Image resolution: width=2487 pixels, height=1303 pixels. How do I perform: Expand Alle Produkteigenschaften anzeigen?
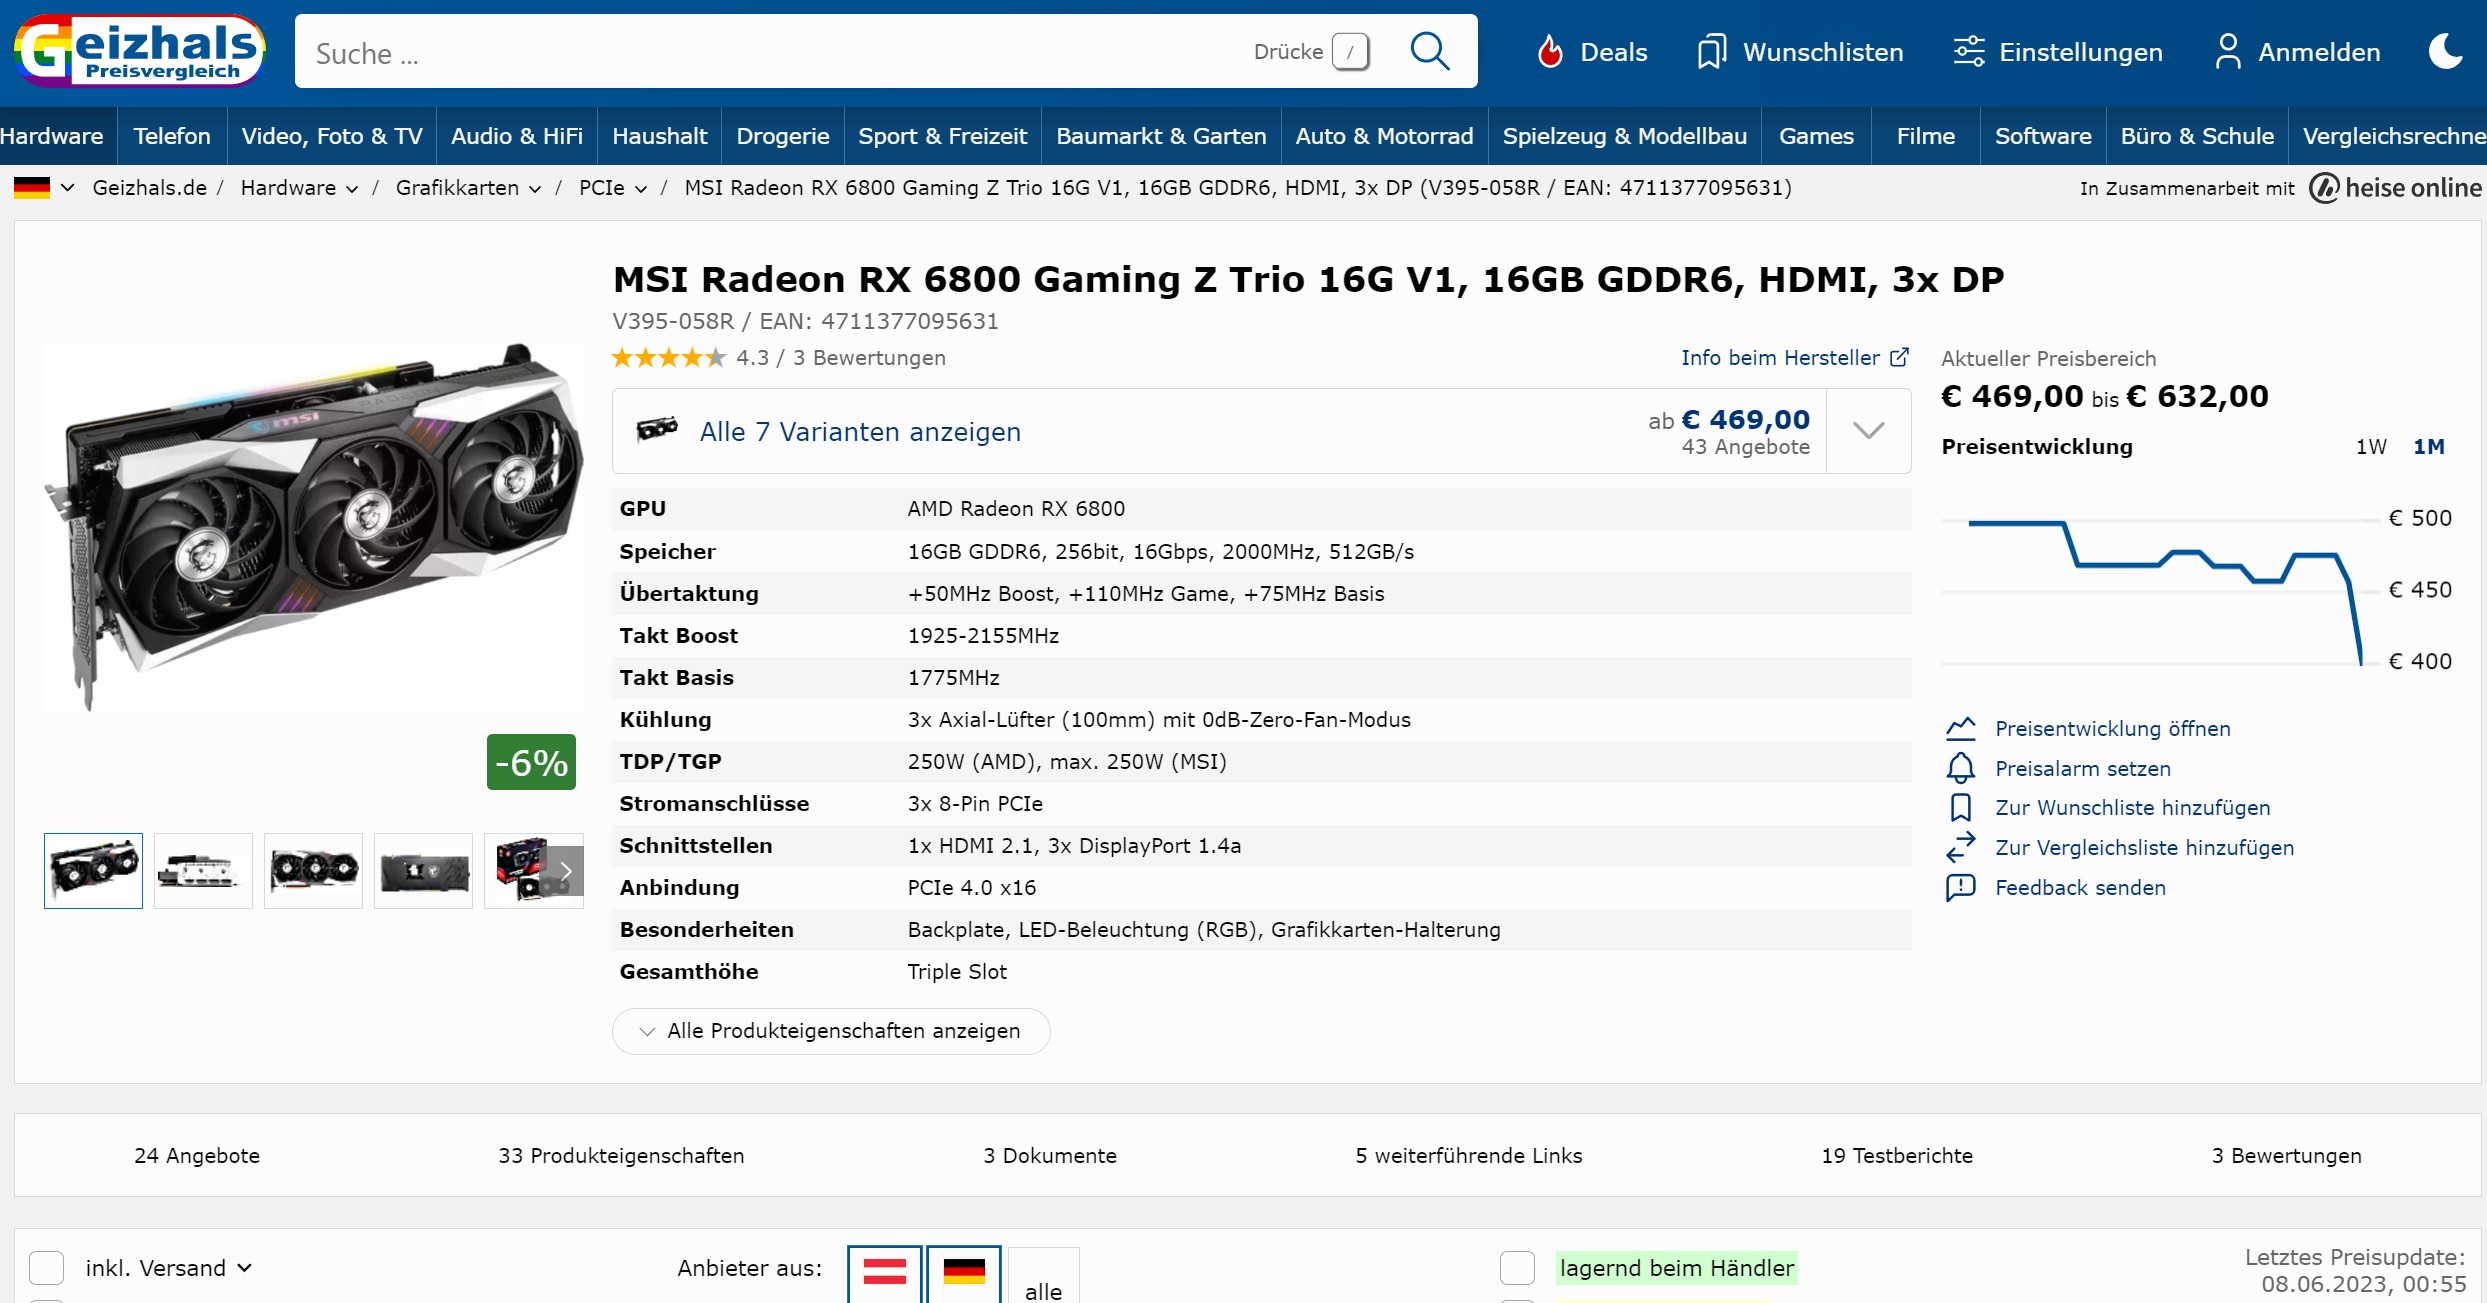coord(830,1030)
